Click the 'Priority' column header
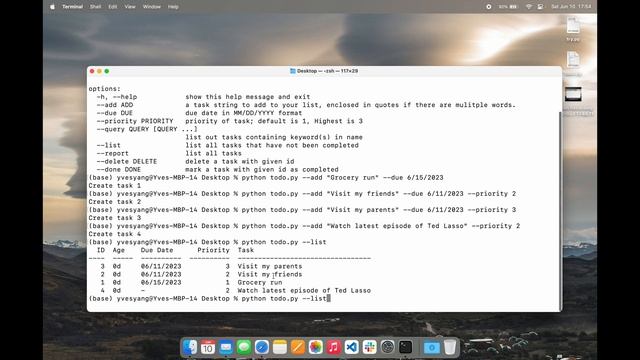This screenshot has height=360, width=640. tap(213, 250)
